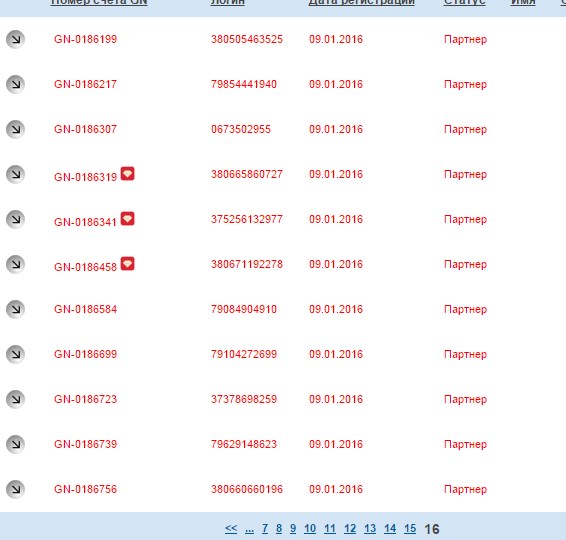Click the arrow icon beside GN-0186199
The height and width of the screenshot is (540, 566).
click(15, 39)
